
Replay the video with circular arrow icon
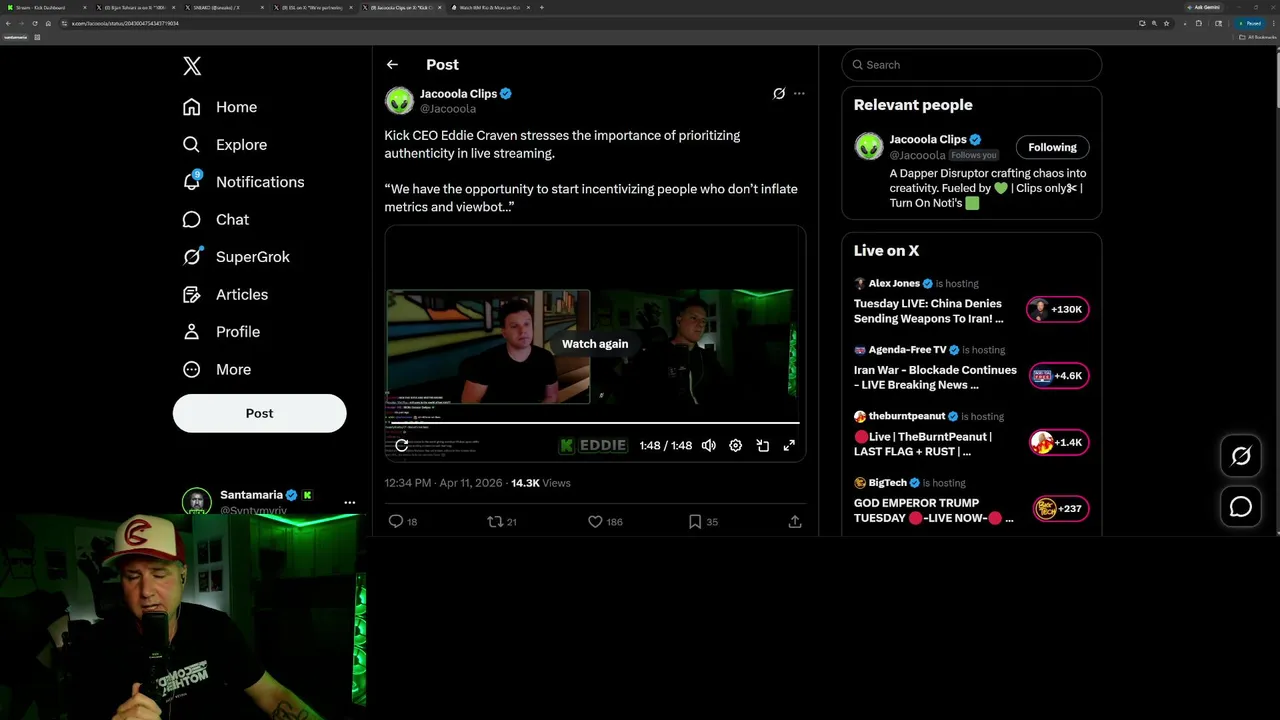tap(401, 445)
